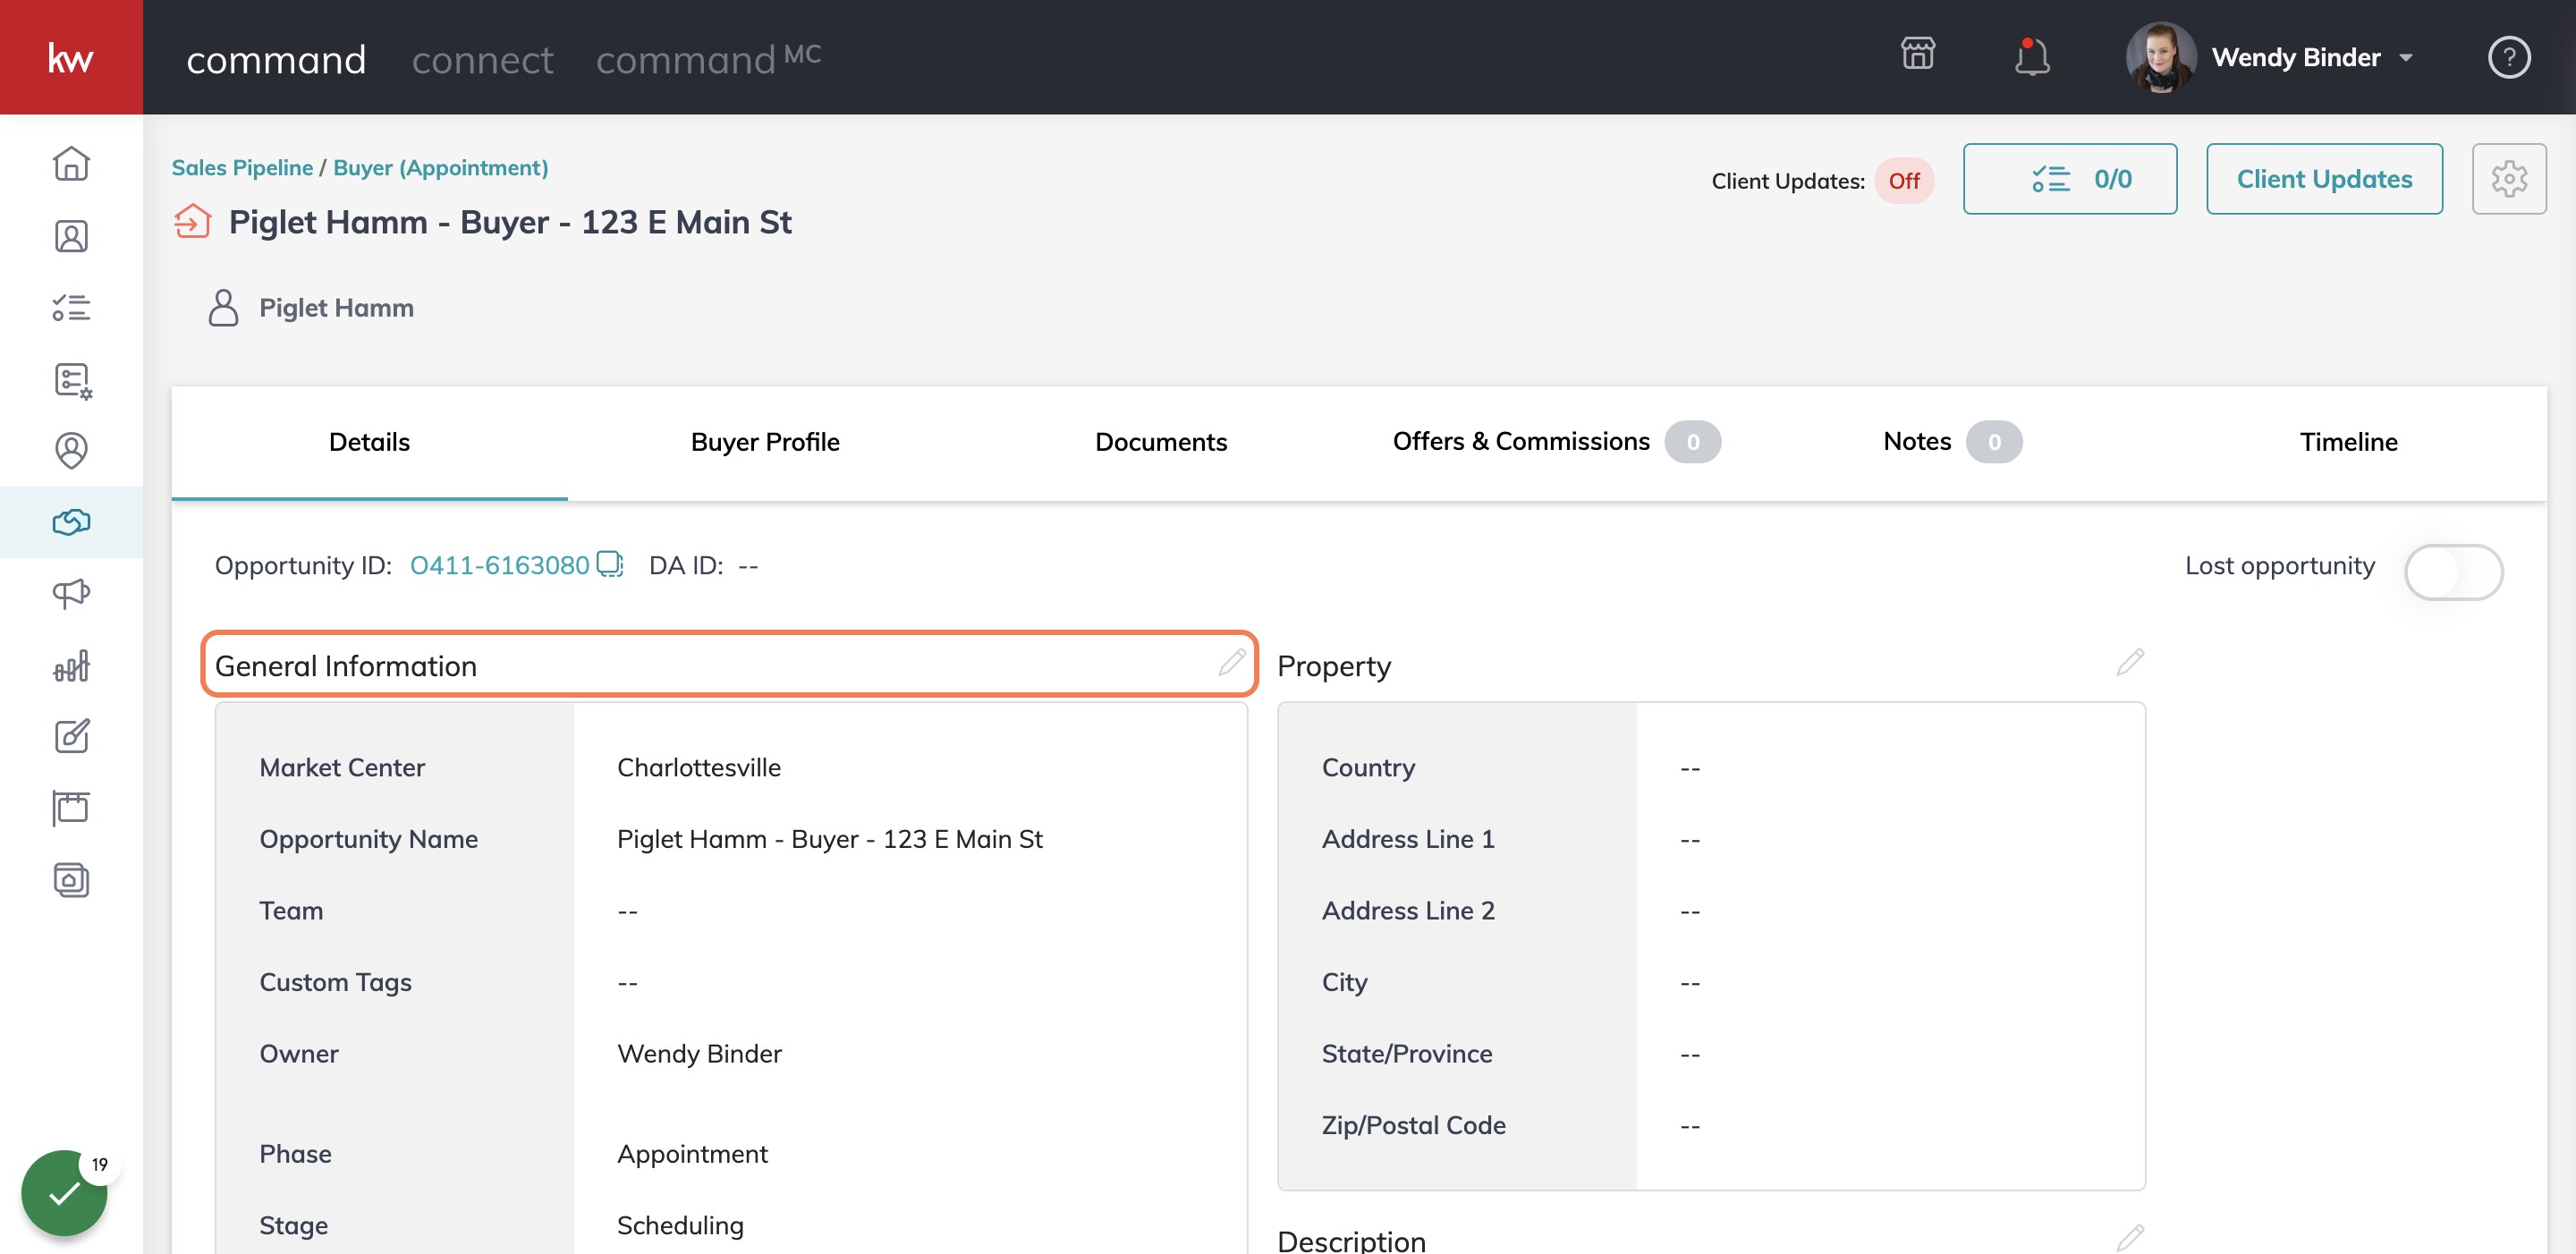Open the help question mark icon
This screenshot has height=1254, width=2576.
[x=2508, y=57]
